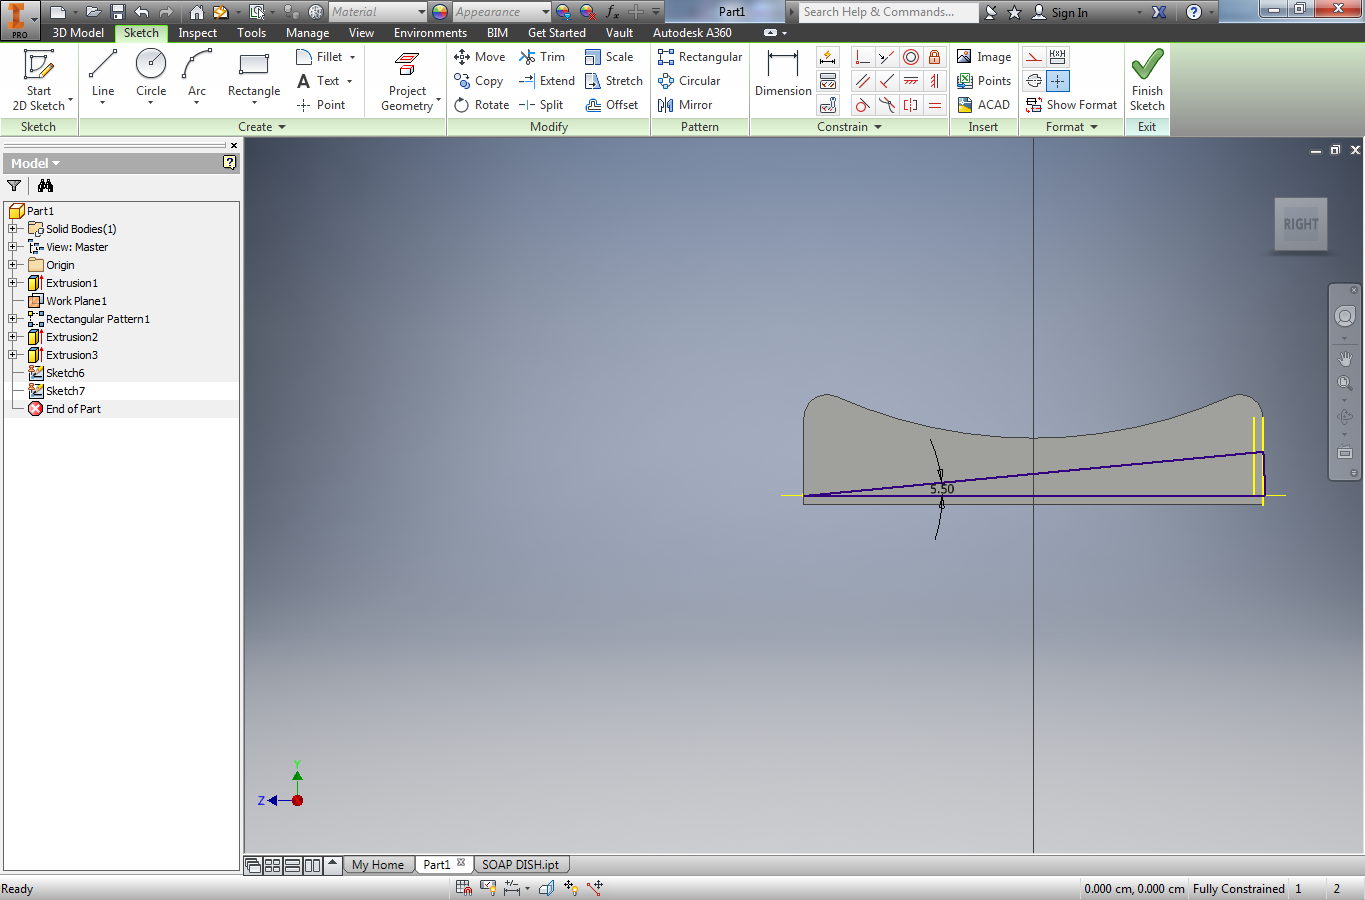Expand the Solid Bodies(1) node
Image resolution: width=1365 pixels, height=900 pixels.
click(13, 229)
